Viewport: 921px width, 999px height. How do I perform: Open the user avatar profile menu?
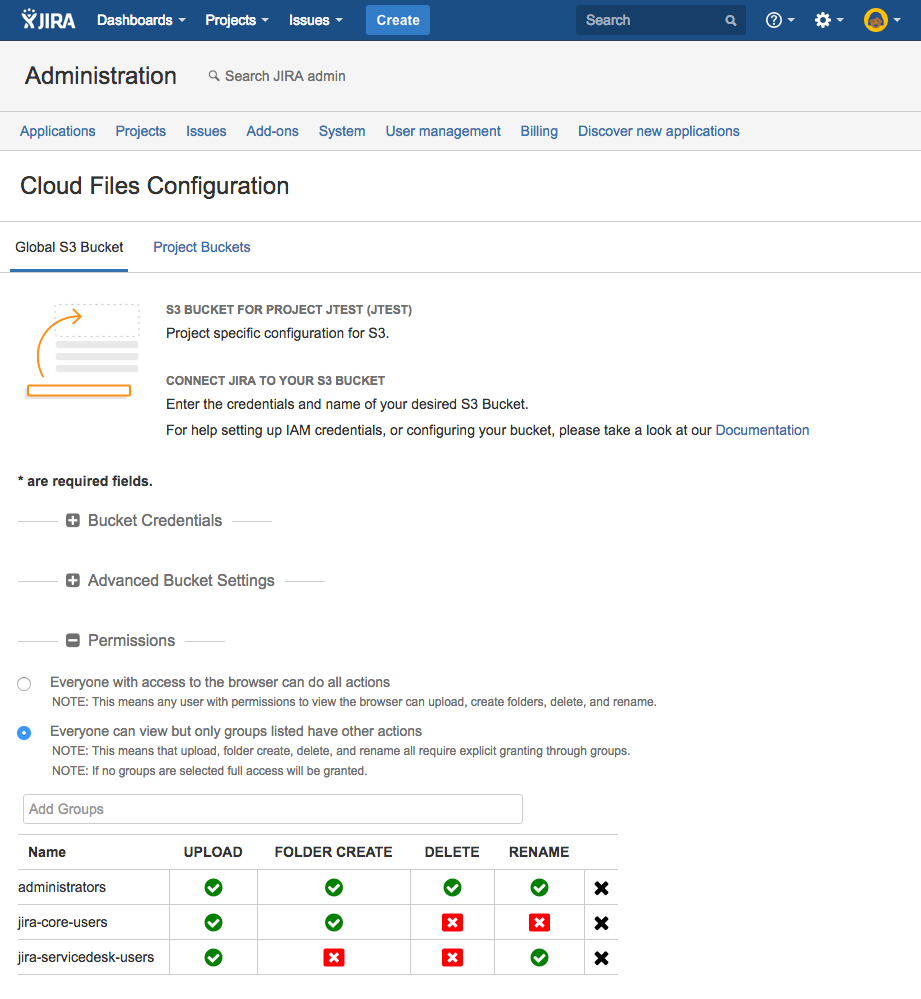pyautogui.click(x=882, y=20)
